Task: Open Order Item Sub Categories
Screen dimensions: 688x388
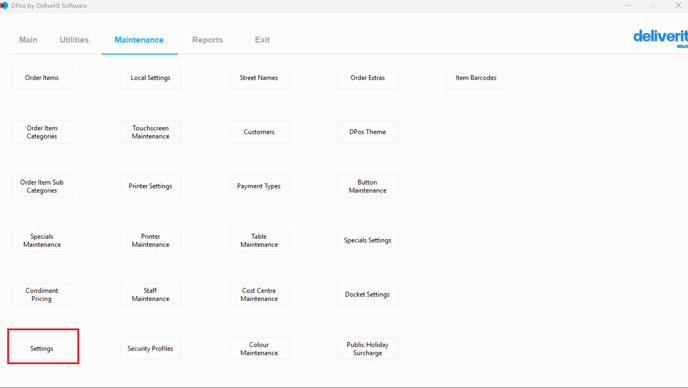Action: [x=42, y=186]
